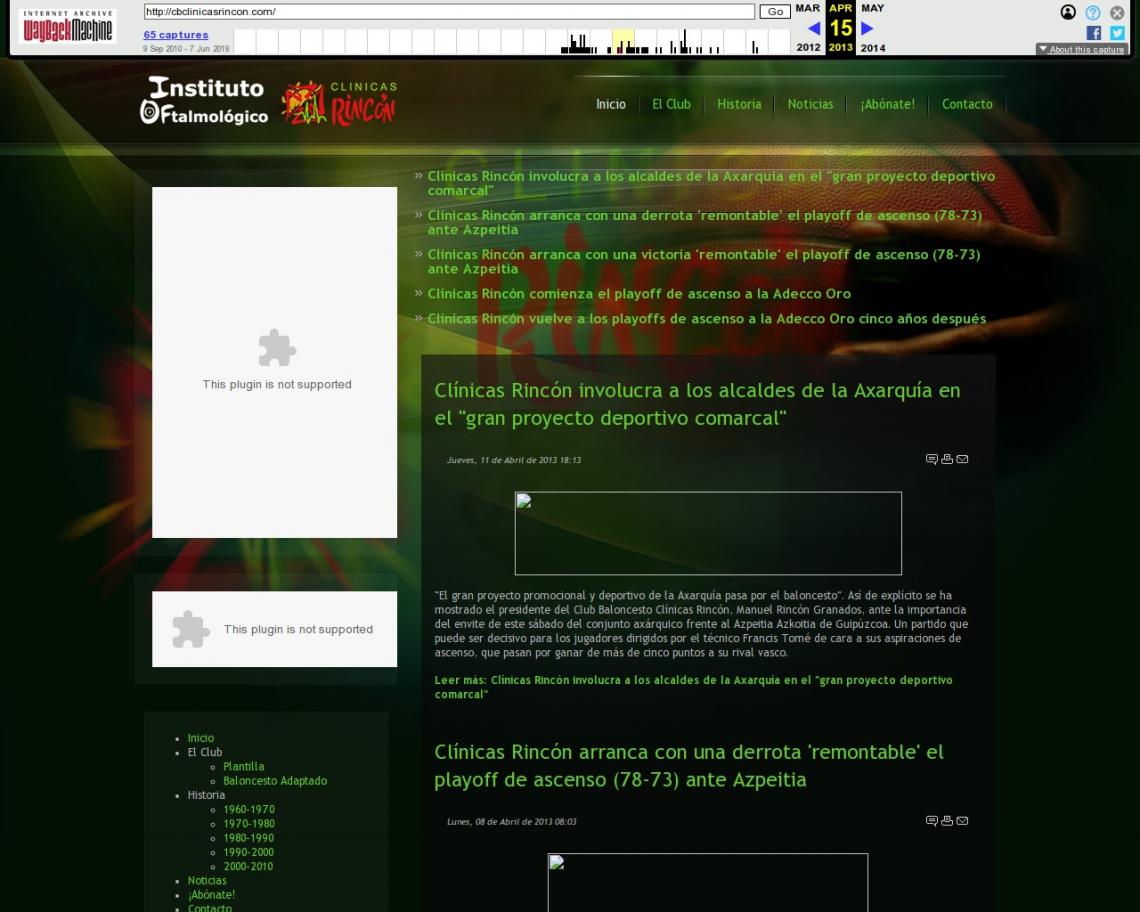Email the Axarquía alcaldes article
1140x912 pixels.
962,459
